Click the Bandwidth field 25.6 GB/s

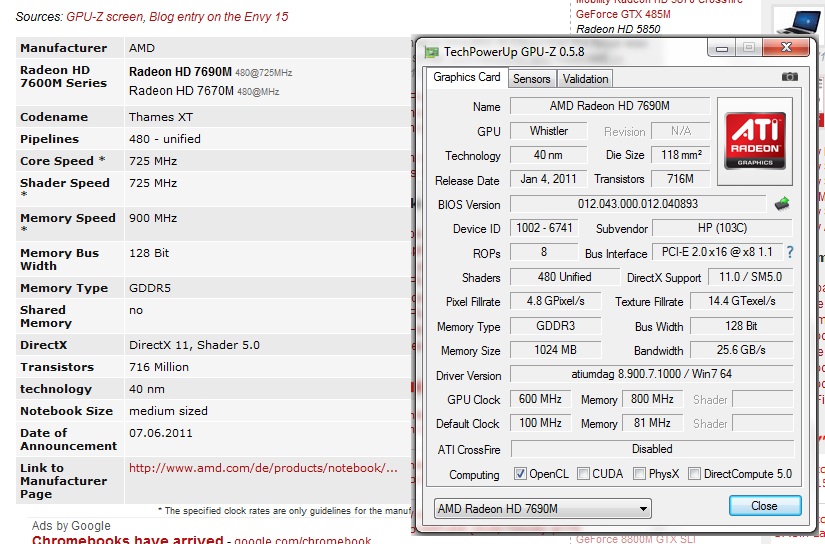pos(742,350)
